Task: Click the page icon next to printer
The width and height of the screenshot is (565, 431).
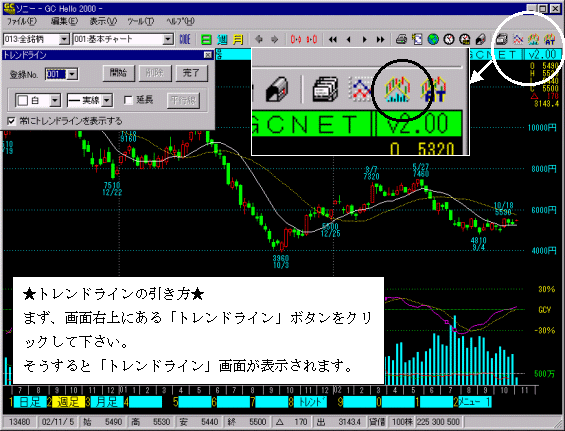Action: click(417, 39)
